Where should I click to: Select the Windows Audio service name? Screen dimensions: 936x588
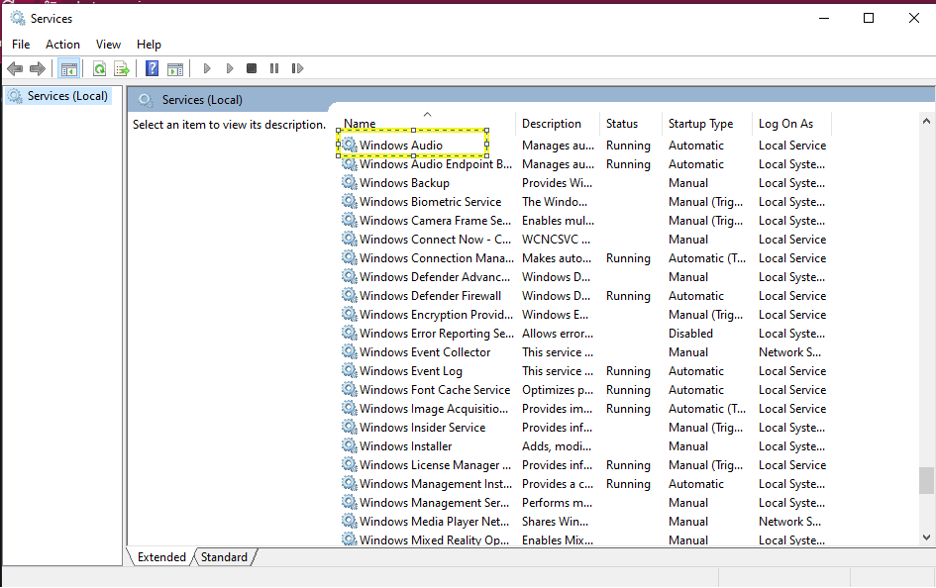[x=401, y=145]
